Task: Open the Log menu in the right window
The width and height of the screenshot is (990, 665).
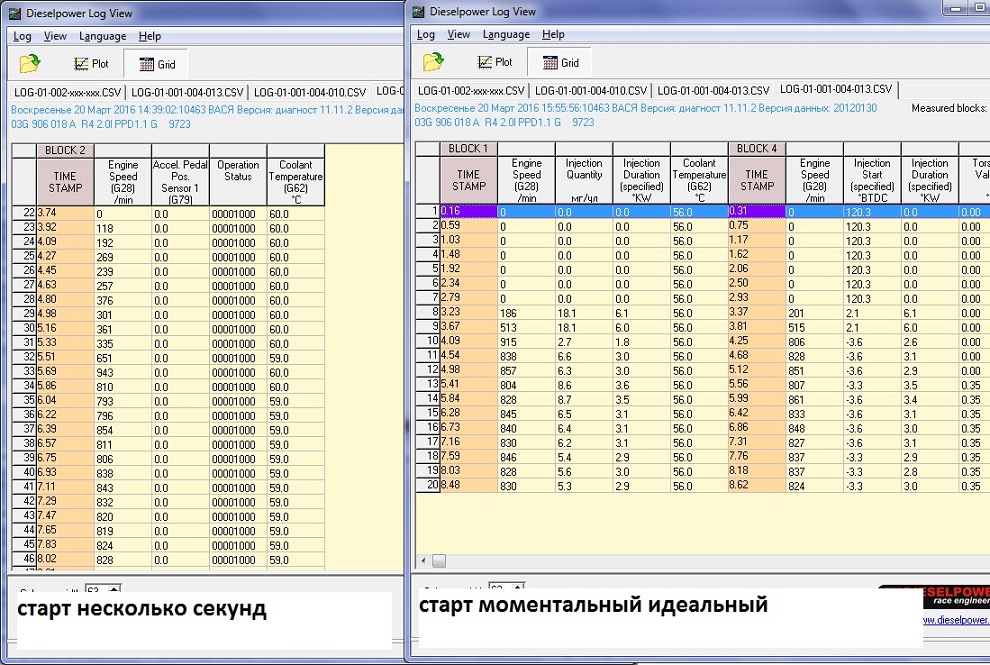Action: (425, 34)
